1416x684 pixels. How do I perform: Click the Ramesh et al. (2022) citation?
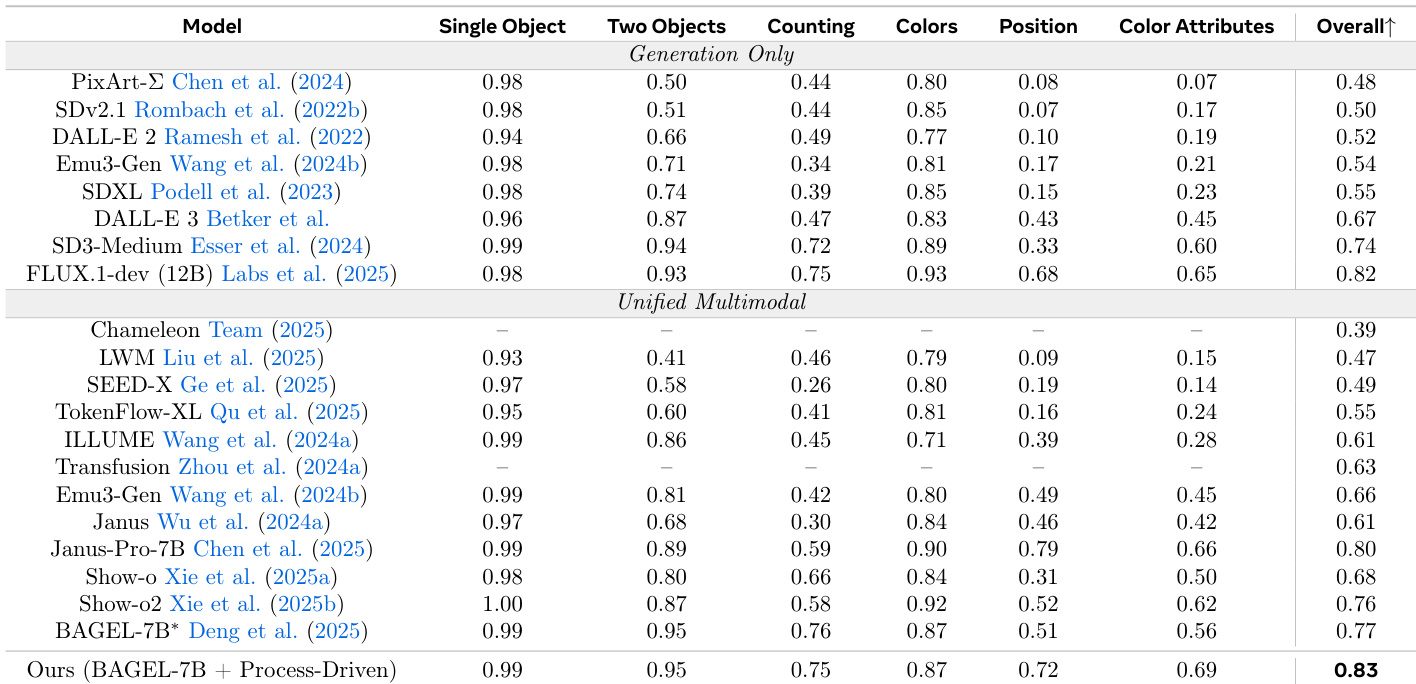267,137
